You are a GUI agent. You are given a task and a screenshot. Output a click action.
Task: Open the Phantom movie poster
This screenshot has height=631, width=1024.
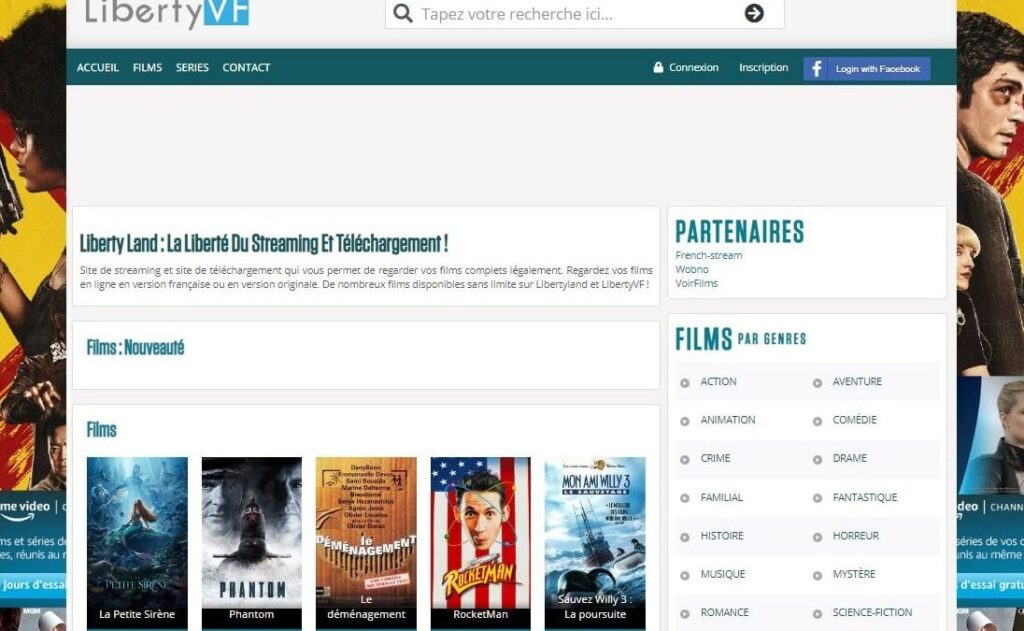(x=251, y=543)
